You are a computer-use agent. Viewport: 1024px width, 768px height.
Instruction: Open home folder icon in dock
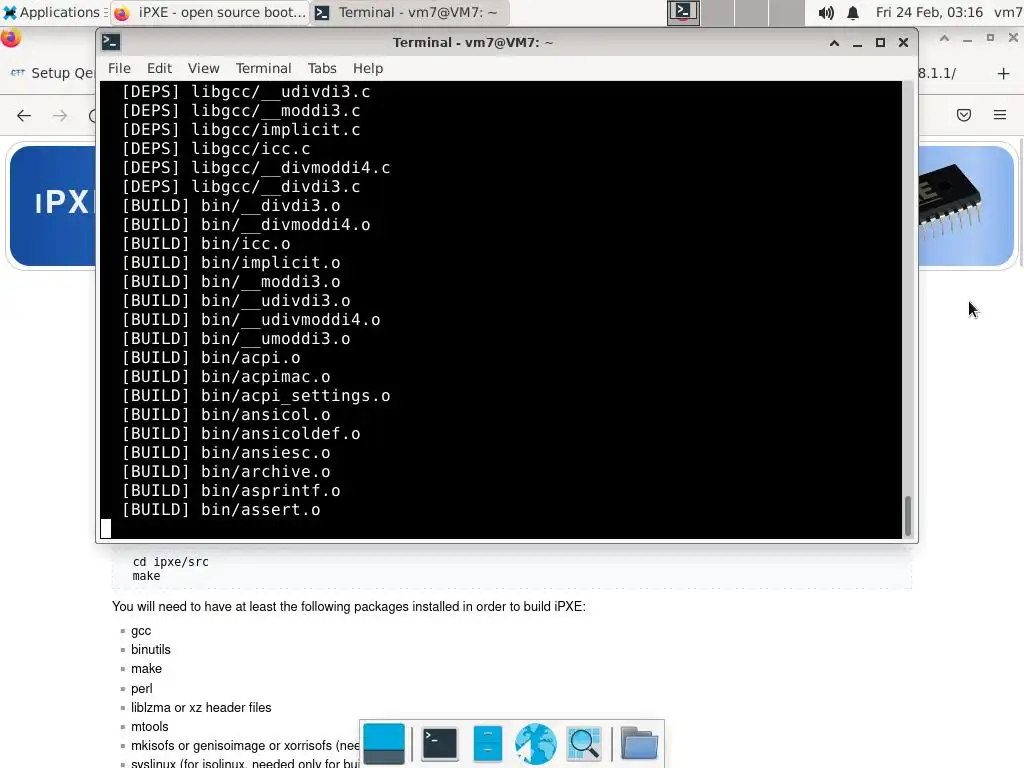[x=639, y=744]
